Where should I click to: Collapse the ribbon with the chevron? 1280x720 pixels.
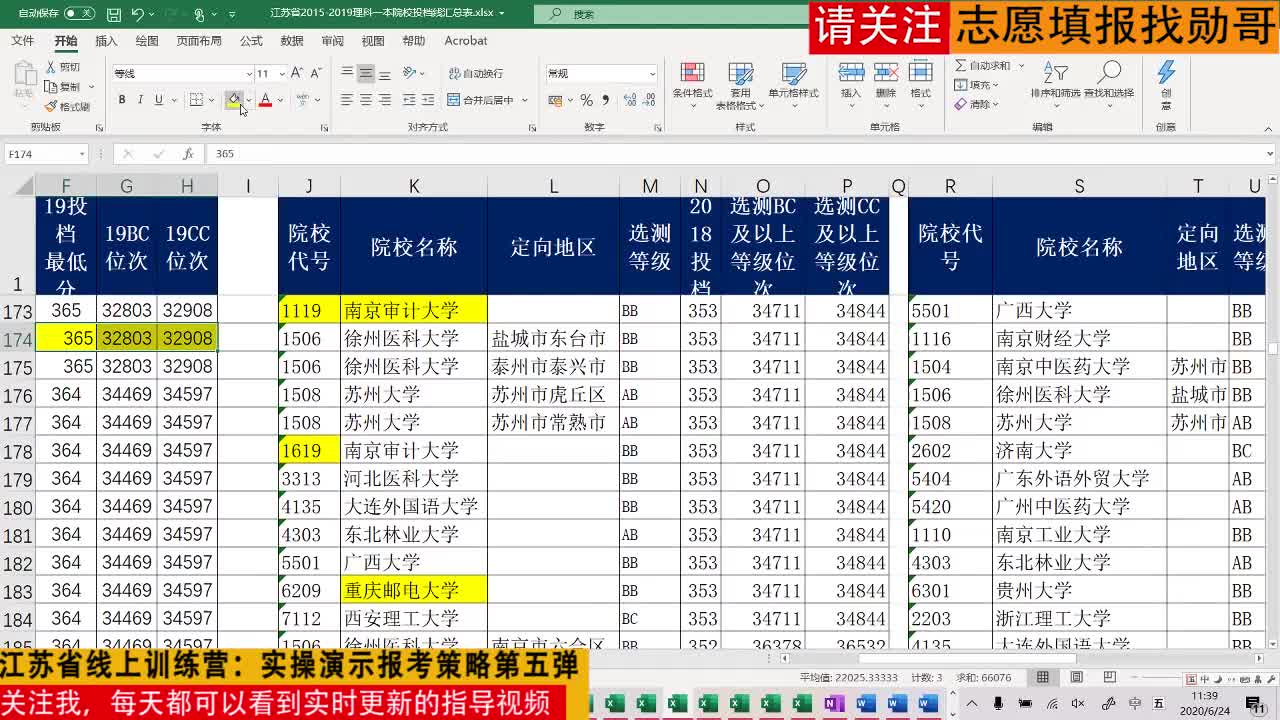point(1269,128)
